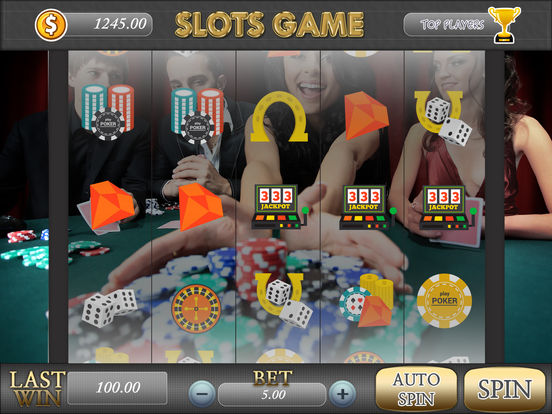Select the center 333 Jackpot machine in reel three
The height and width of the screenshot is (414, 552).
coord(280,207)
